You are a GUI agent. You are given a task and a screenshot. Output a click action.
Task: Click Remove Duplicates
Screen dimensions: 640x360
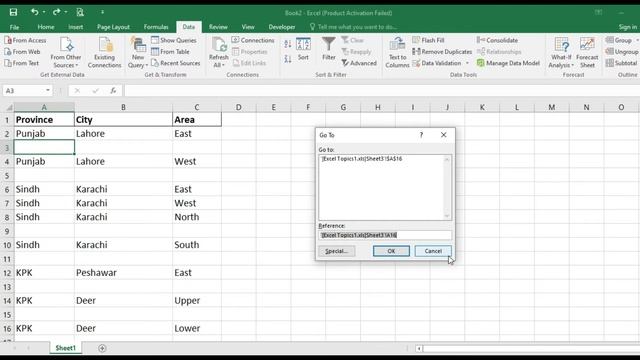tap(442, 52)
